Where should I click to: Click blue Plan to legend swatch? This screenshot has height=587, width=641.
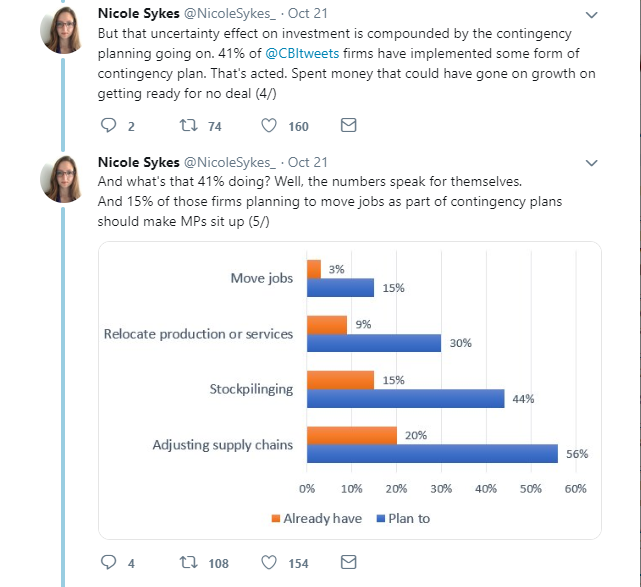pyautogui.click(x=381, y=518)
